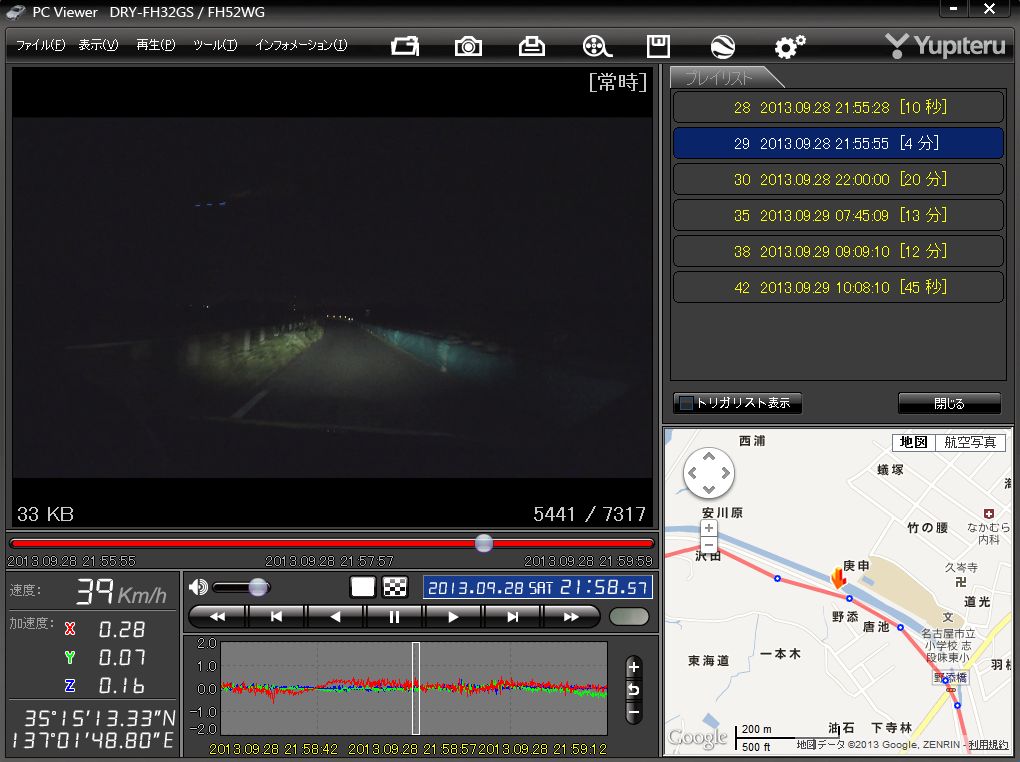Click the dashcam video frame
1020x762 pixels.
point(332,297)
